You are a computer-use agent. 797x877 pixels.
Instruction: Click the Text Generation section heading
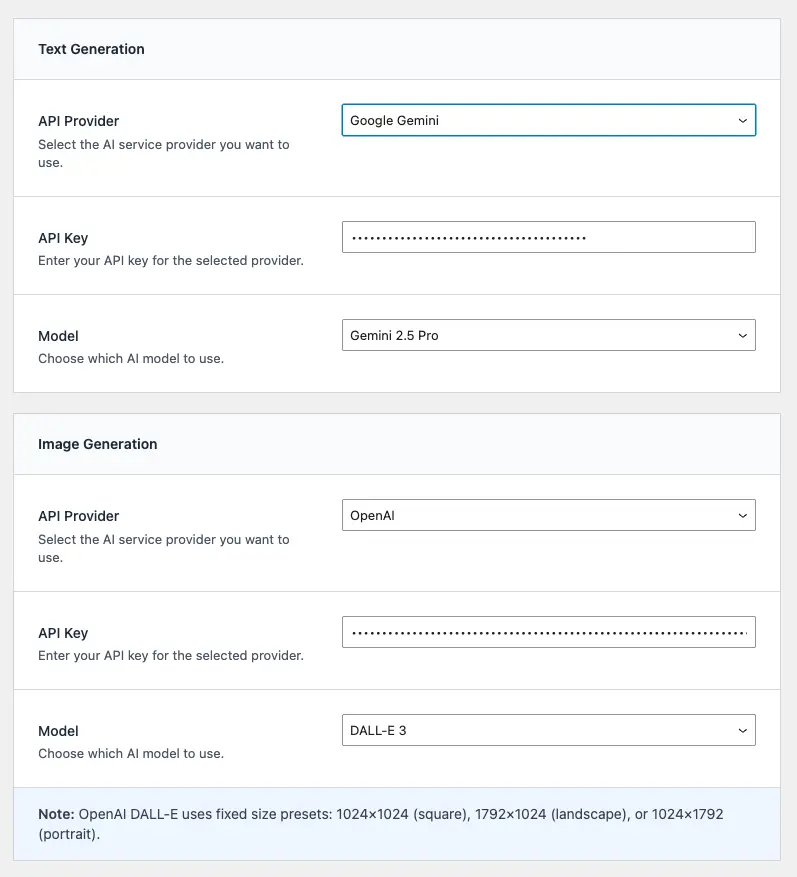tap(91, 49)
